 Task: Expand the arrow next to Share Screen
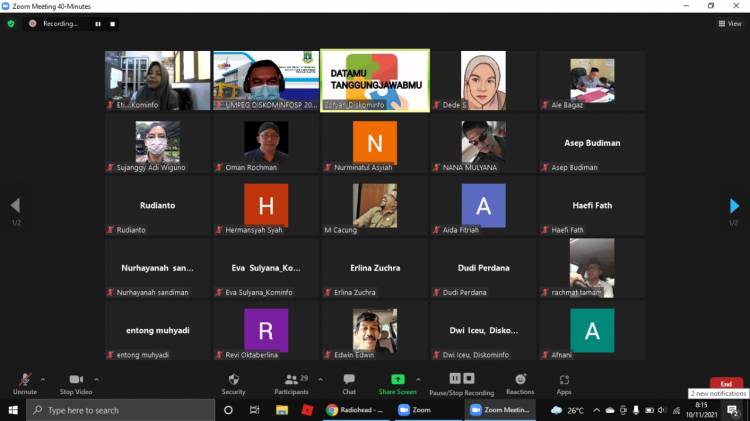pos(417,380)
